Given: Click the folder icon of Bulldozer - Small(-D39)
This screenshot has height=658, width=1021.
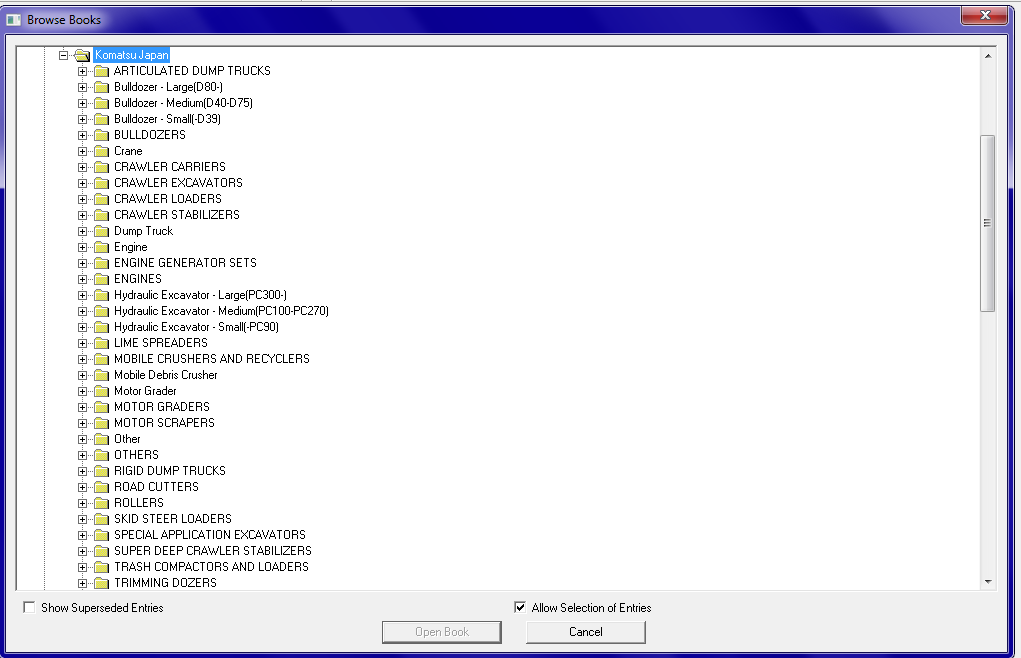Looking at the screenshot, I should pos(101,119).
